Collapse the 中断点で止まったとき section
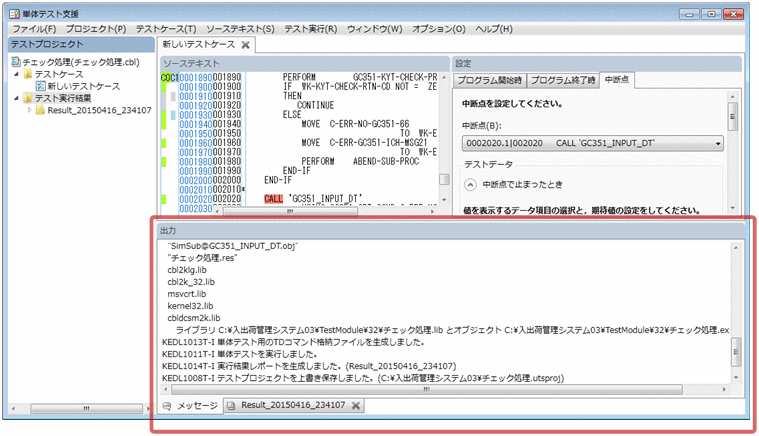The height and width of the screenshot is (436, 759). [470, 184]
